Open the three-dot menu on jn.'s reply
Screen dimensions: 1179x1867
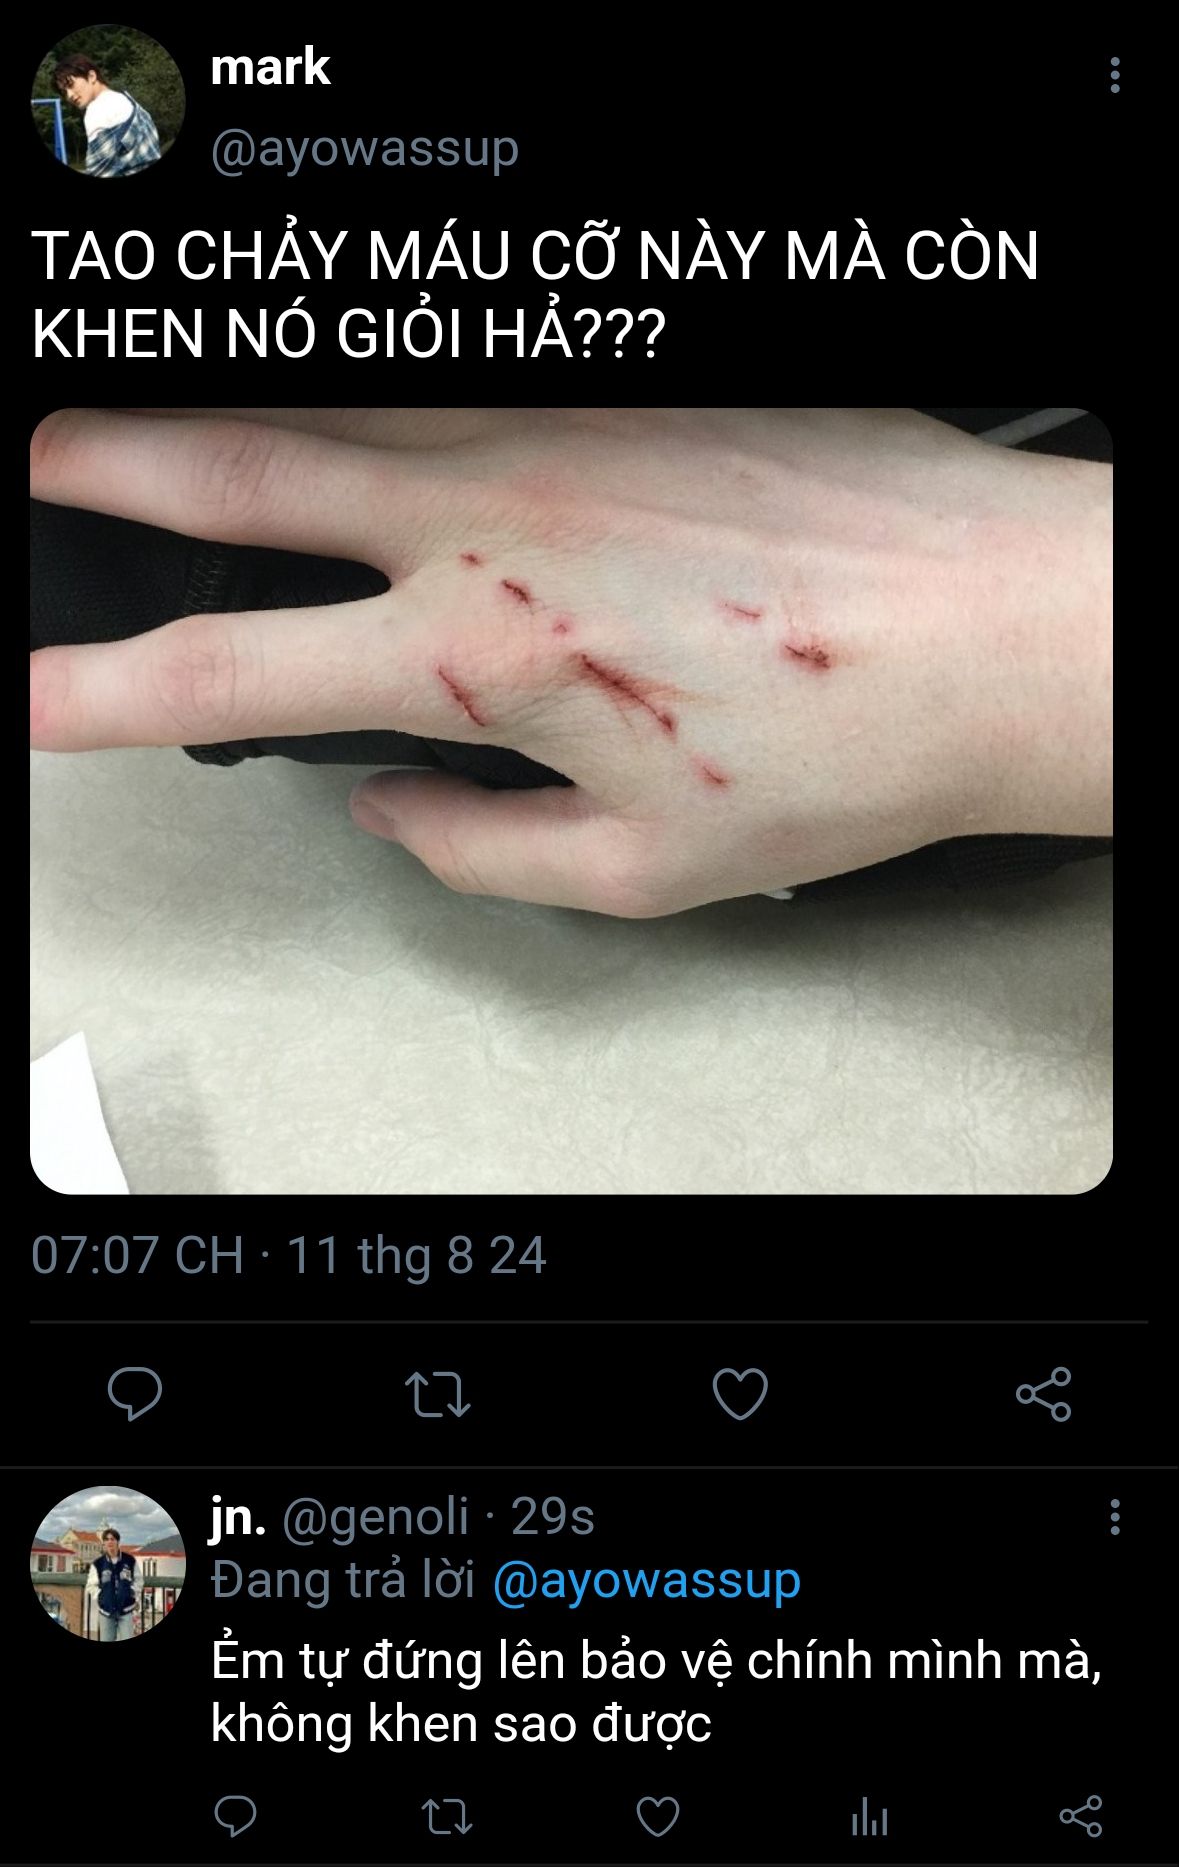point(1114,1517)
